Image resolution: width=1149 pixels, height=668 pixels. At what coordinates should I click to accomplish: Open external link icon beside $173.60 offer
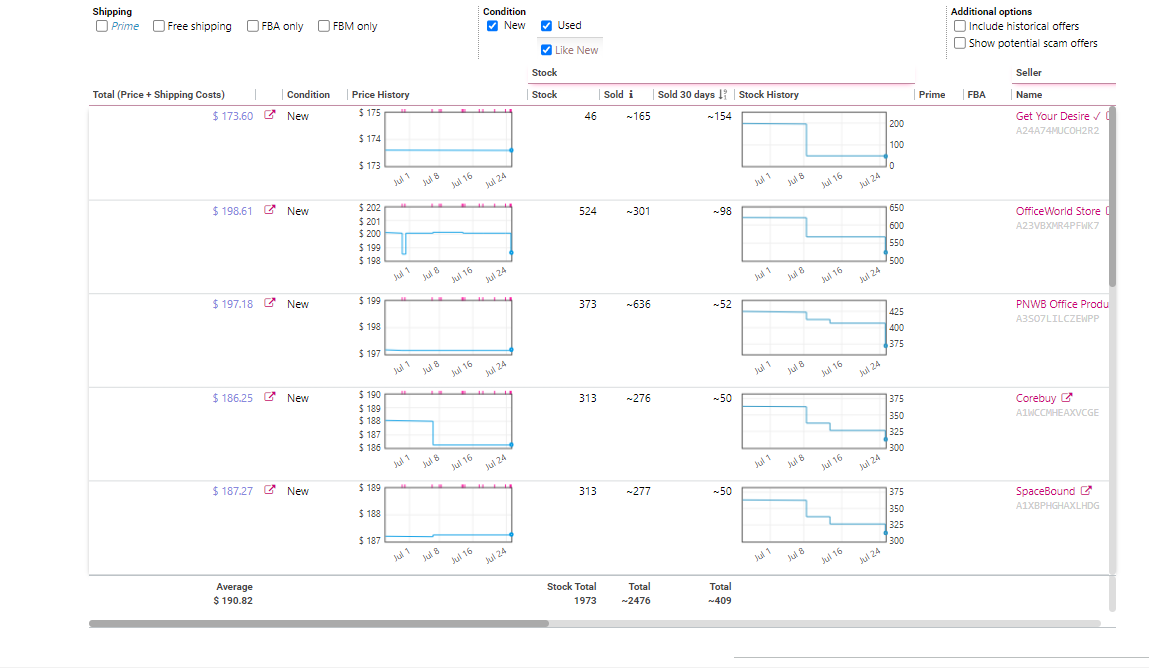(x=270, y=115)
